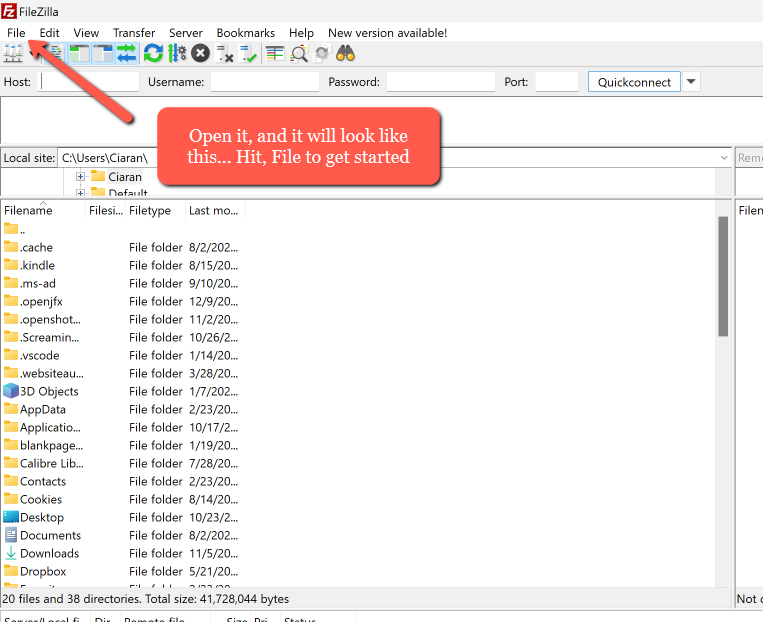Click the New version available! menu item
763x622 pixels.
pos(387,33)
